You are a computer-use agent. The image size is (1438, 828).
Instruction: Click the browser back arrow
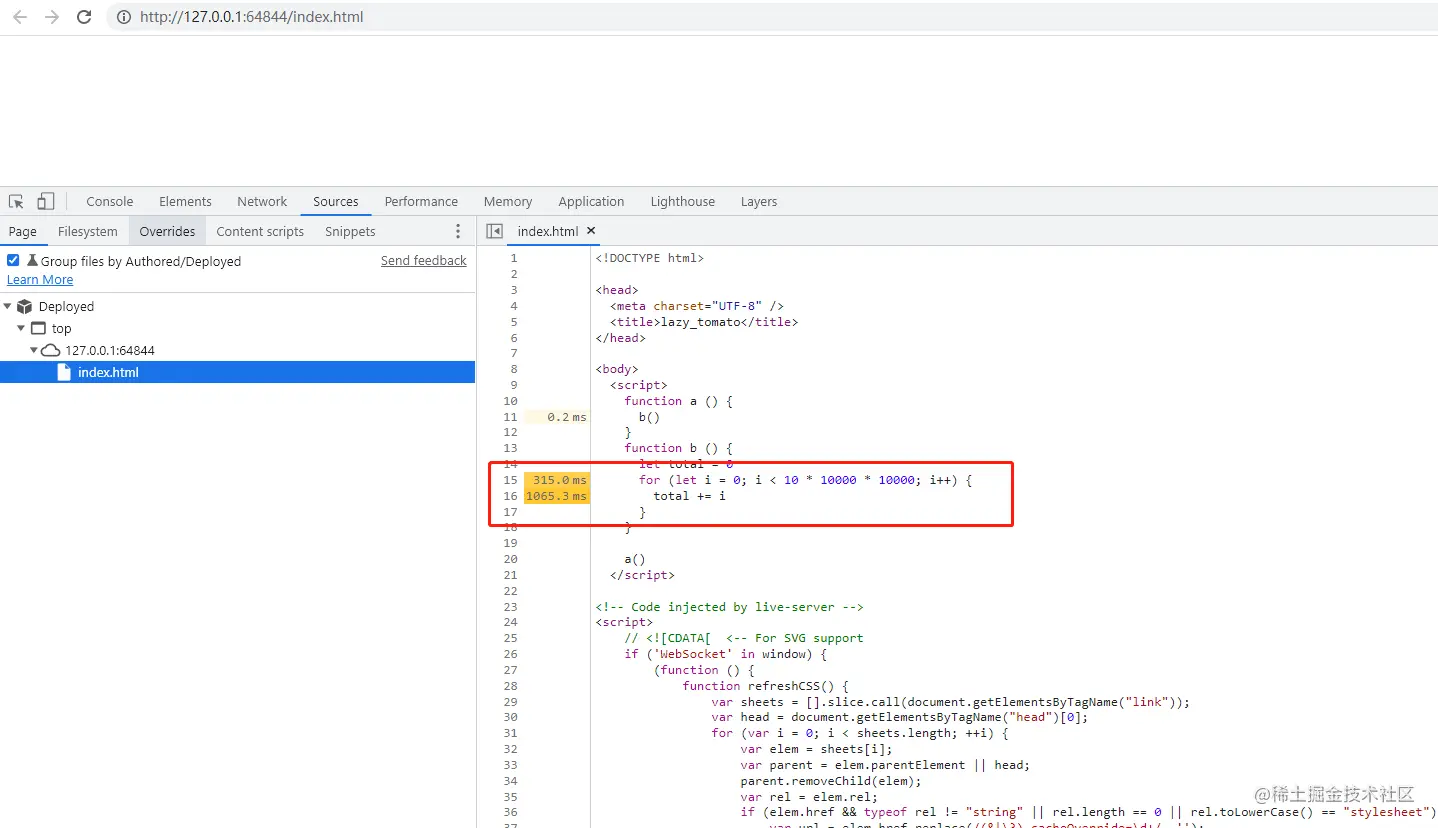click(x=20, y=17)
